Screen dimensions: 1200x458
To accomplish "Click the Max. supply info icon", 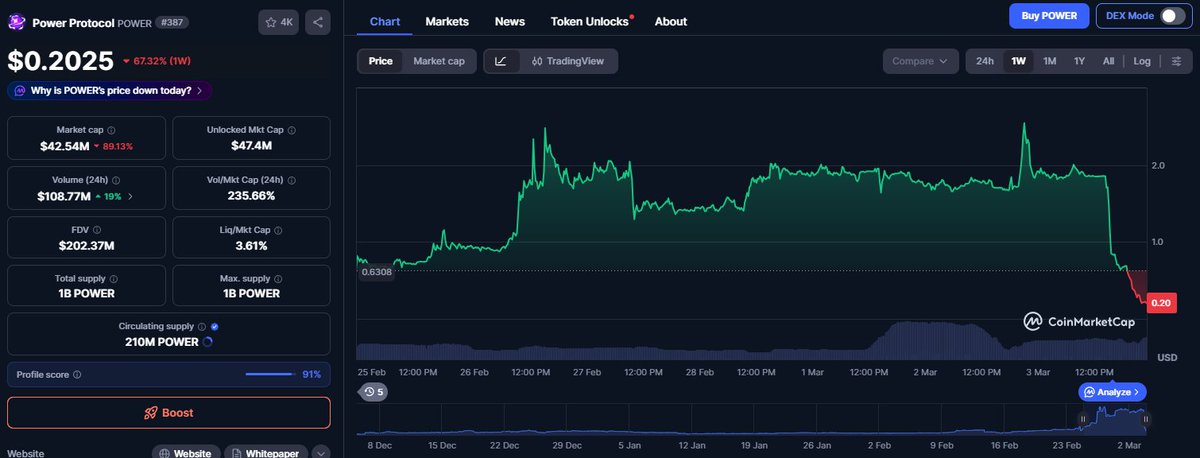I will pyautogui.click(x=276, y=278).
